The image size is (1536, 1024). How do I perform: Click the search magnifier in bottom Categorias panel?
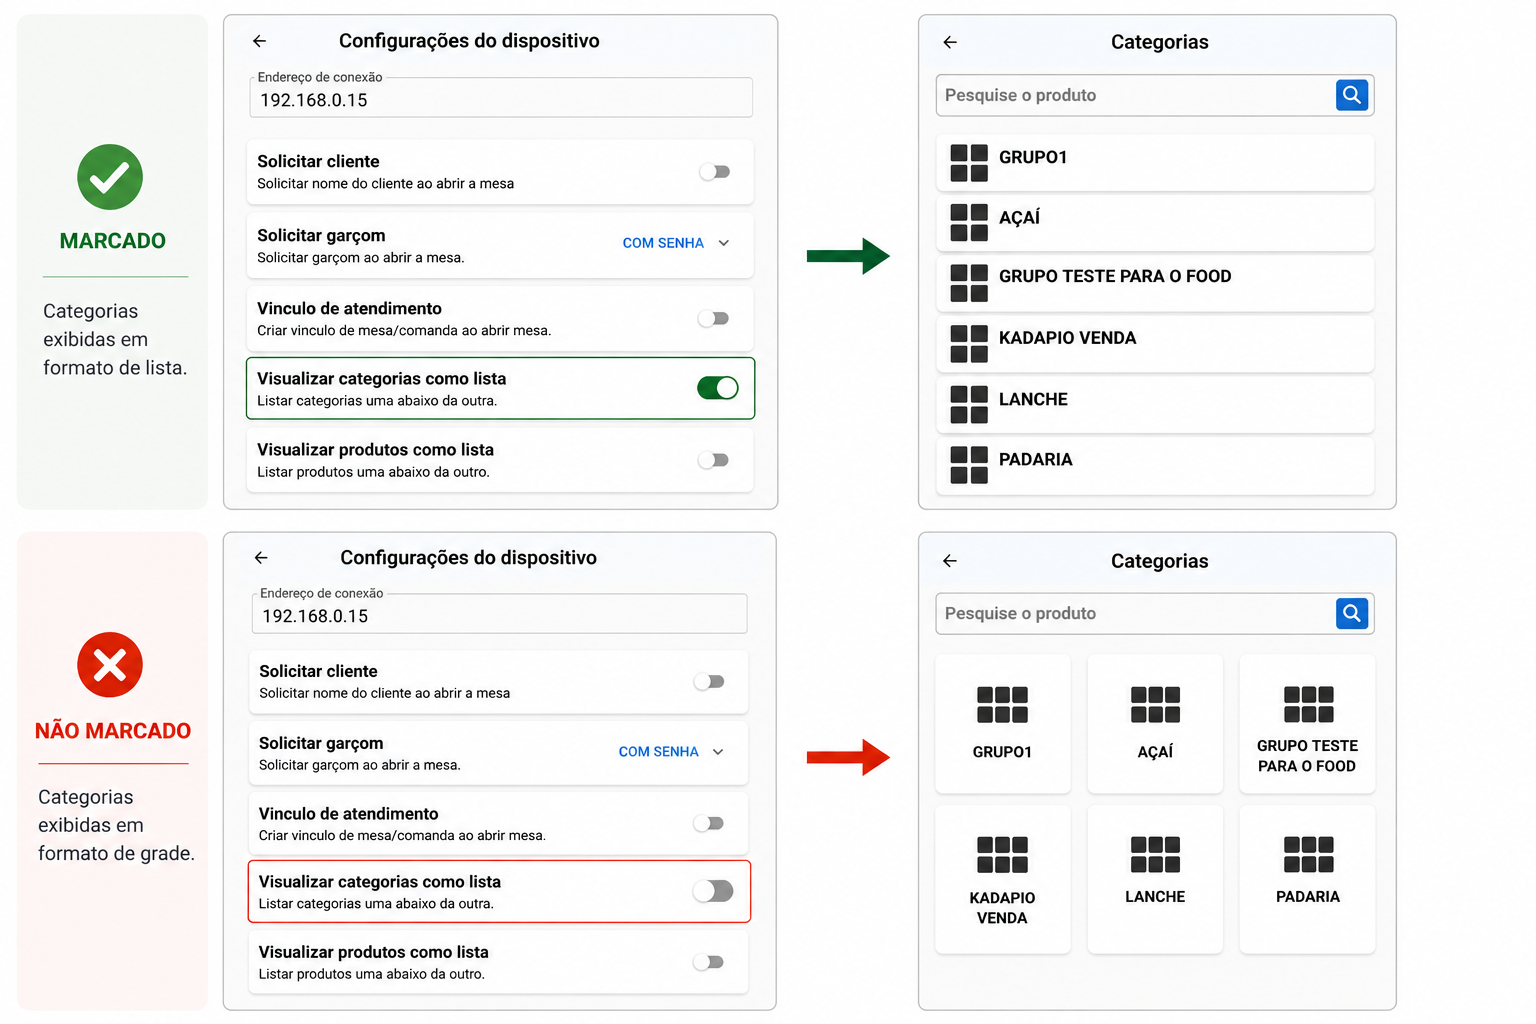[x=1351, y=613]
